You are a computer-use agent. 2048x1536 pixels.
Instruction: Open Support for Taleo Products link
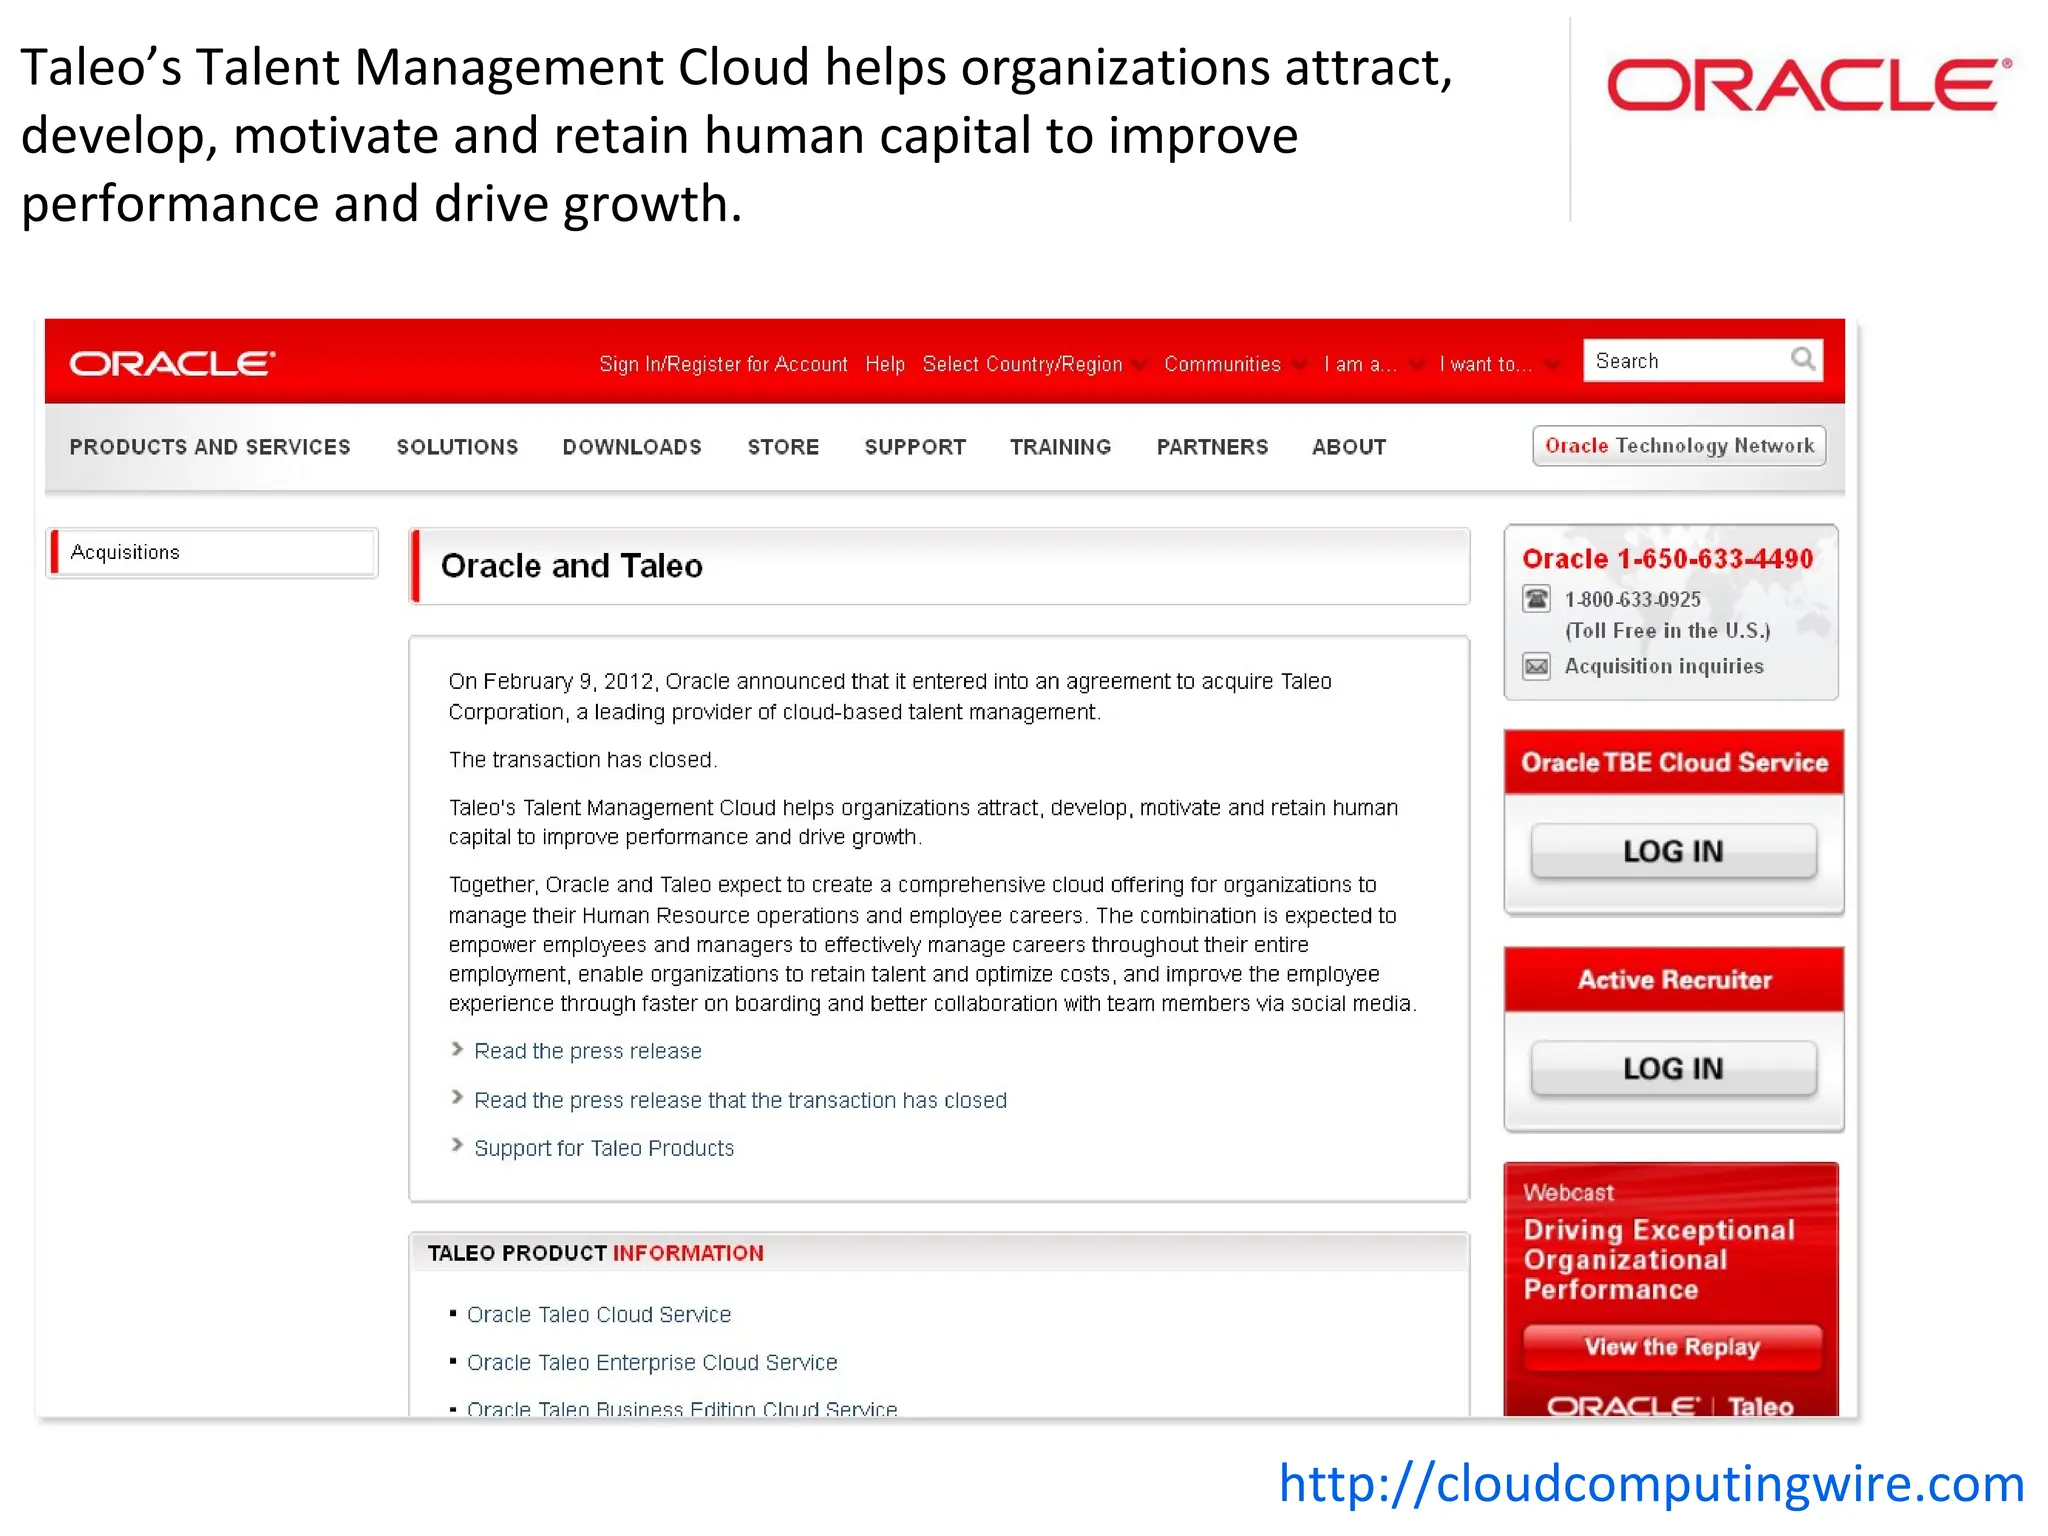click(604, 1148)
